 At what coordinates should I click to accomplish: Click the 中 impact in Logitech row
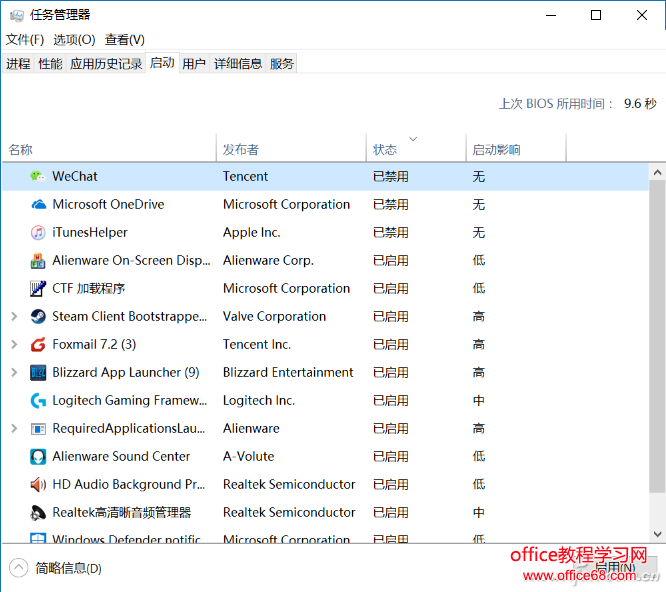479,400
